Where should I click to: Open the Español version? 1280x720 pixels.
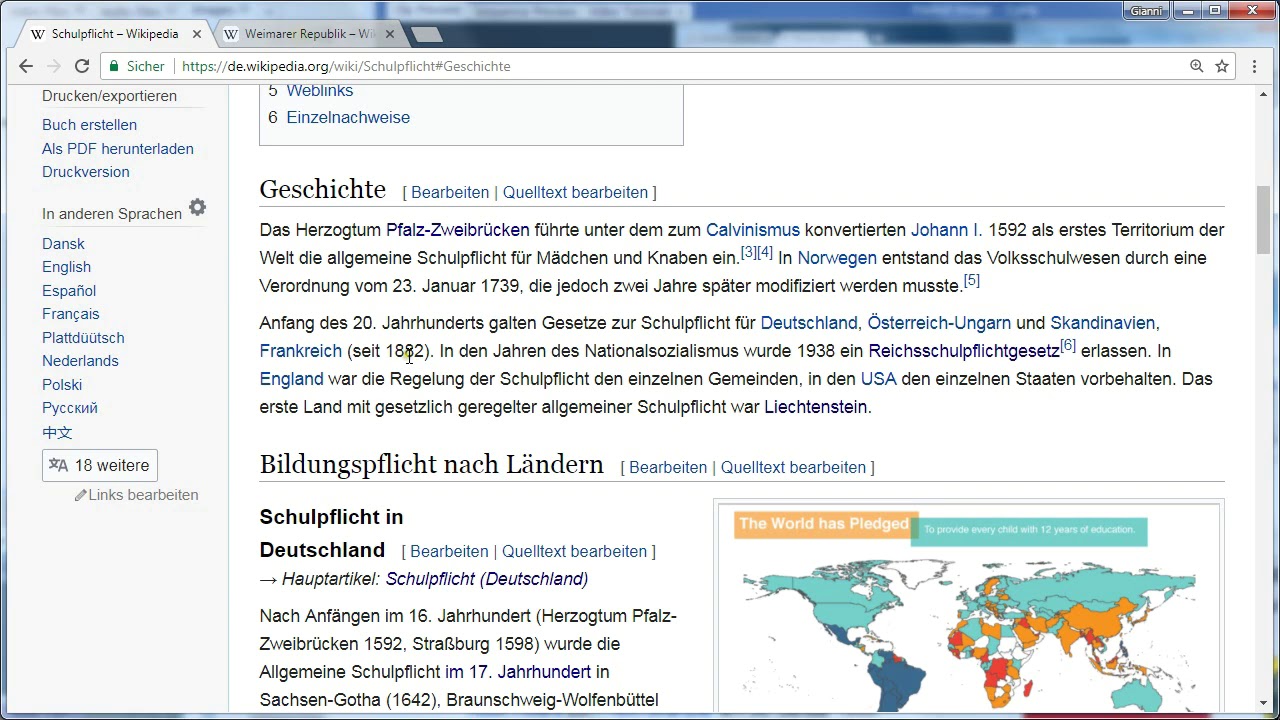69,291
